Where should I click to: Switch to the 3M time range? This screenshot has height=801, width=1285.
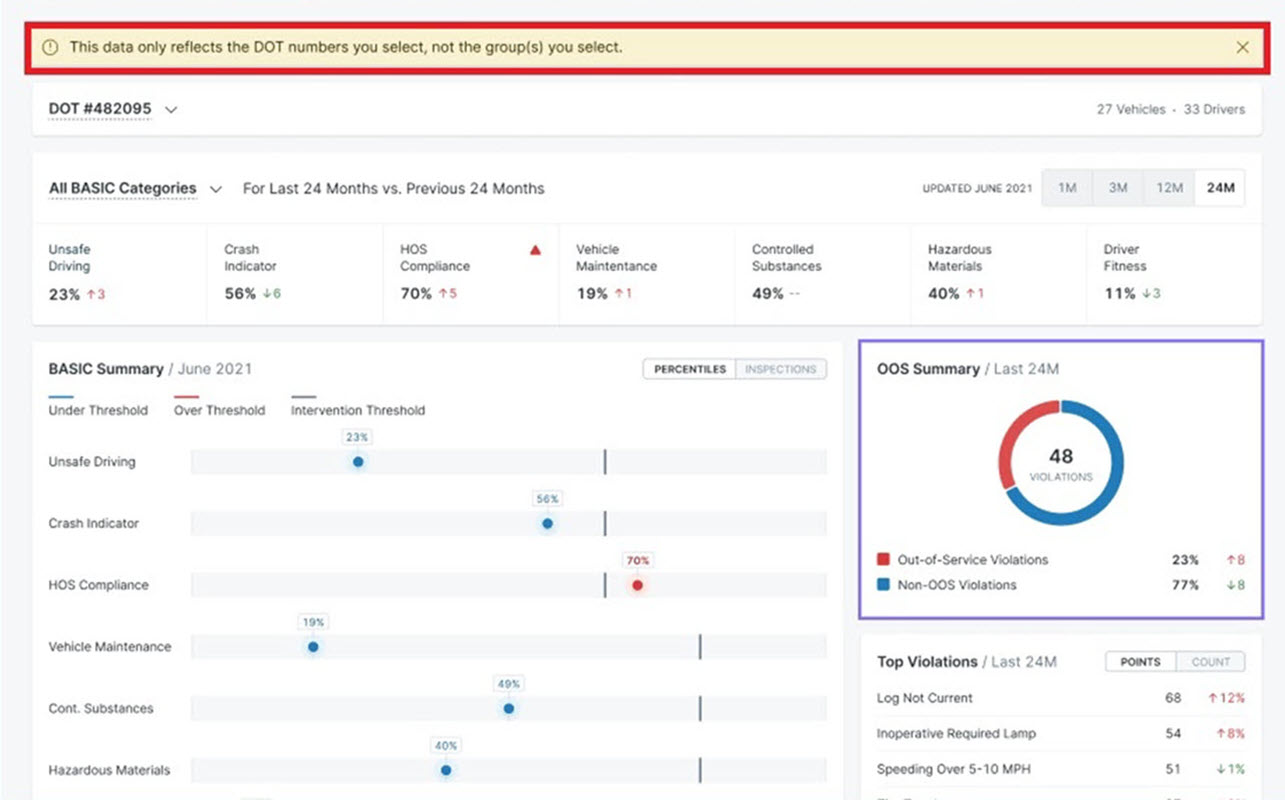[1118, 188]
